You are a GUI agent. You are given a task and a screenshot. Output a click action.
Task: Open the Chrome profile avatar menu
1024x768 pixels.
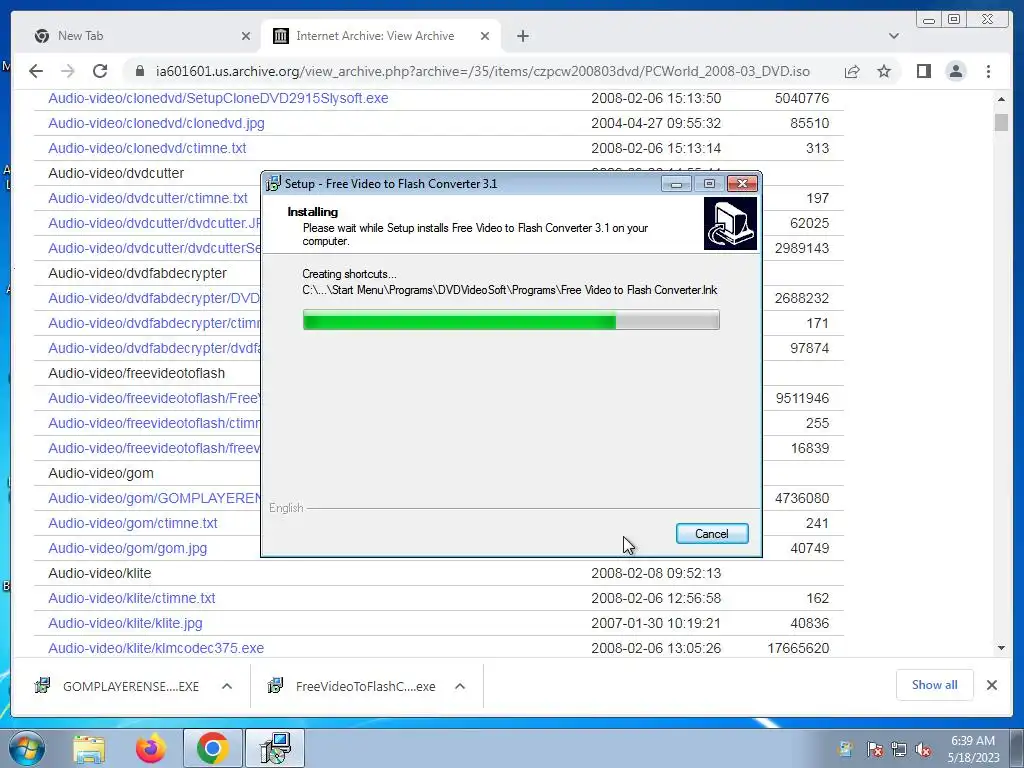pyautogui.click(x=955, y=71)
